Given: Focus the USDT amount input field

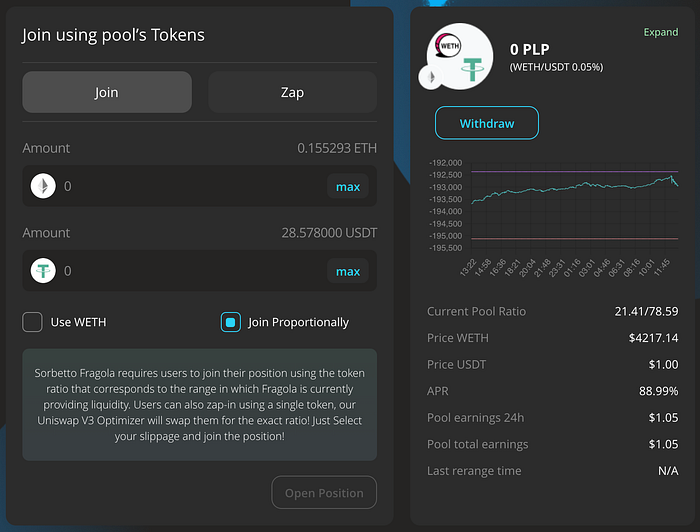Looking at the screenshot, I should (194, 271).
